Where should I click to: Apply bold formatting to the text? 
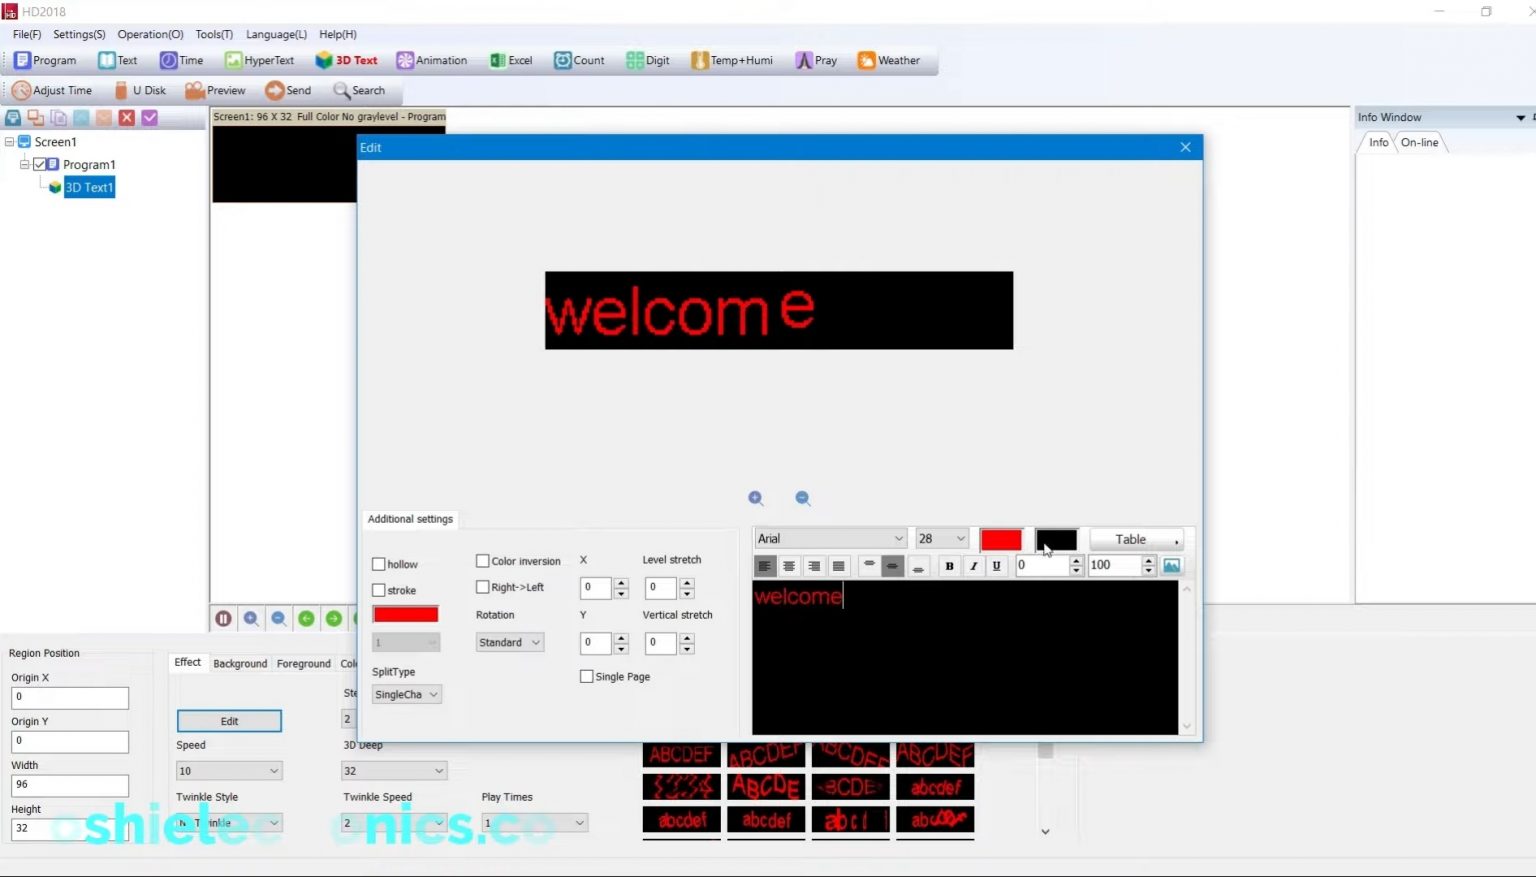click(948, 565)
